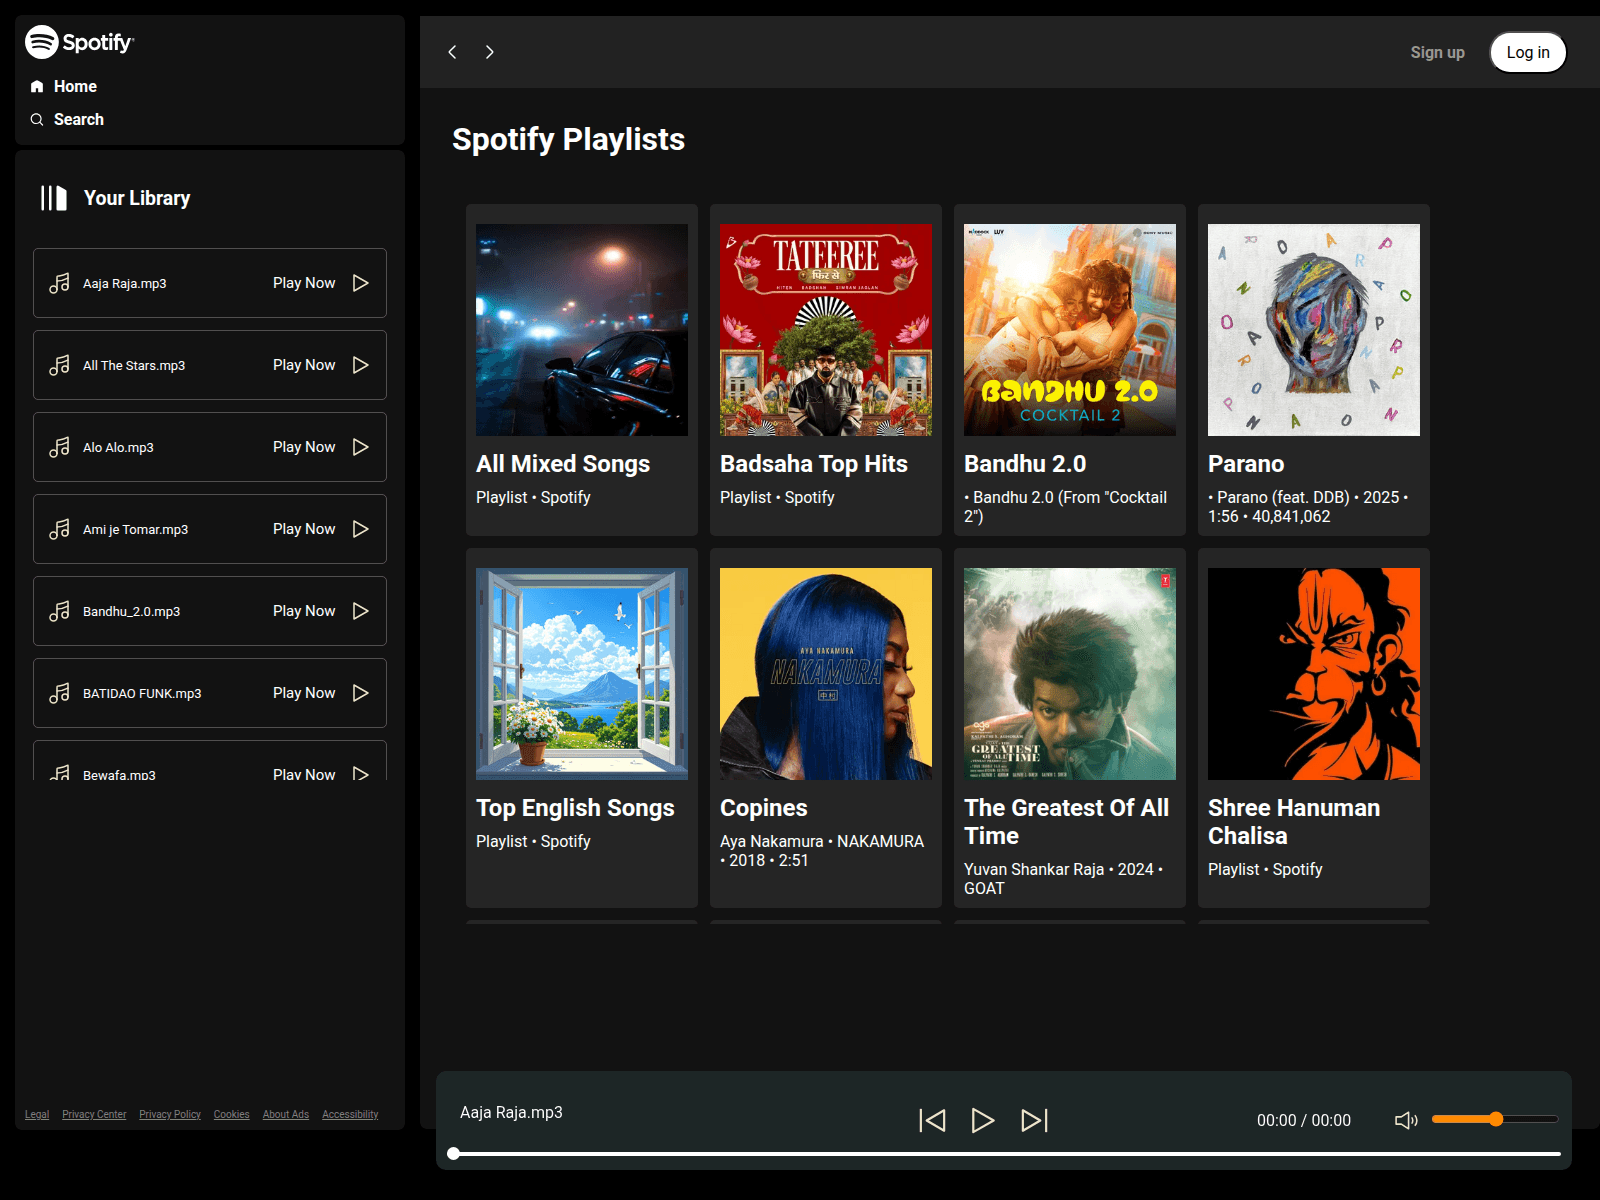Screen dimensions: 1600x1200
Task: Click Aaja Raja.mp3 title in player bar
Action: pos(511,1112)
